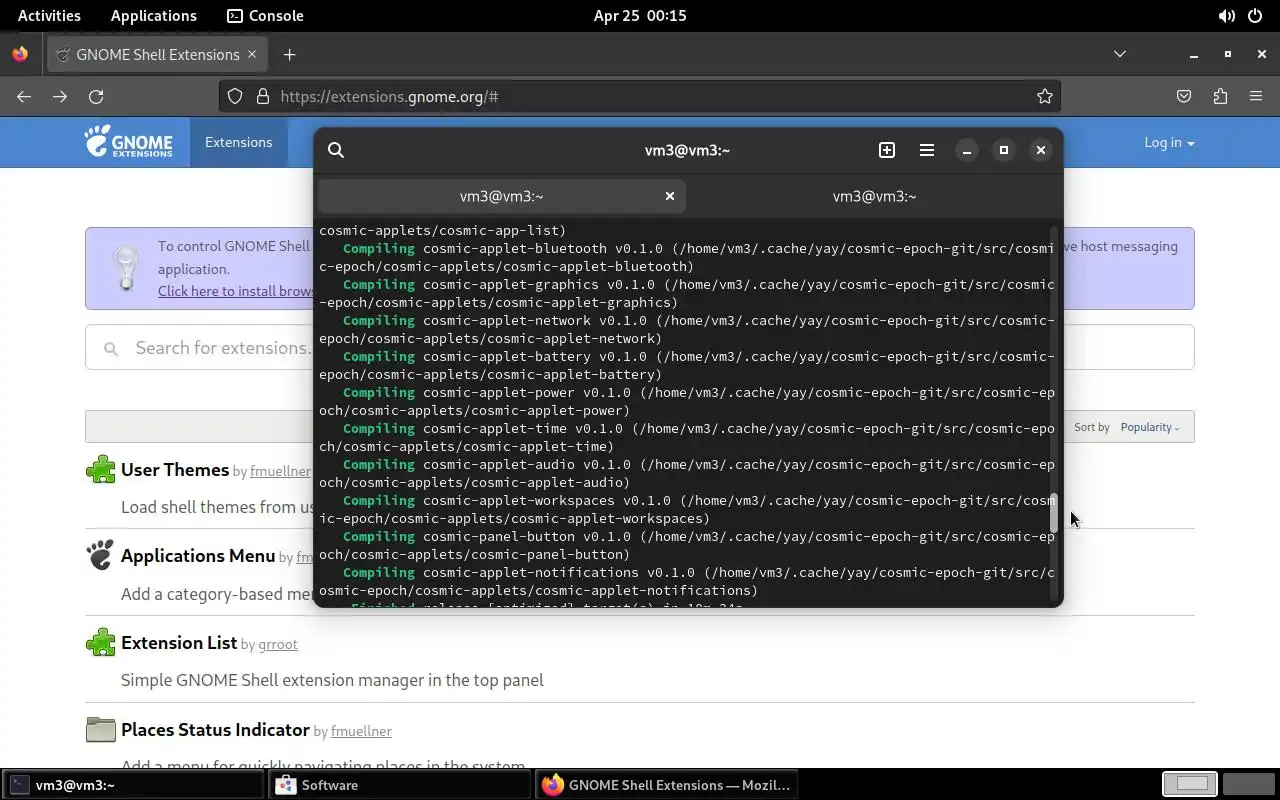Open the clock showing Apr 25 00:15
This screenshot has height=800, width=1280.
pos(640,15)
